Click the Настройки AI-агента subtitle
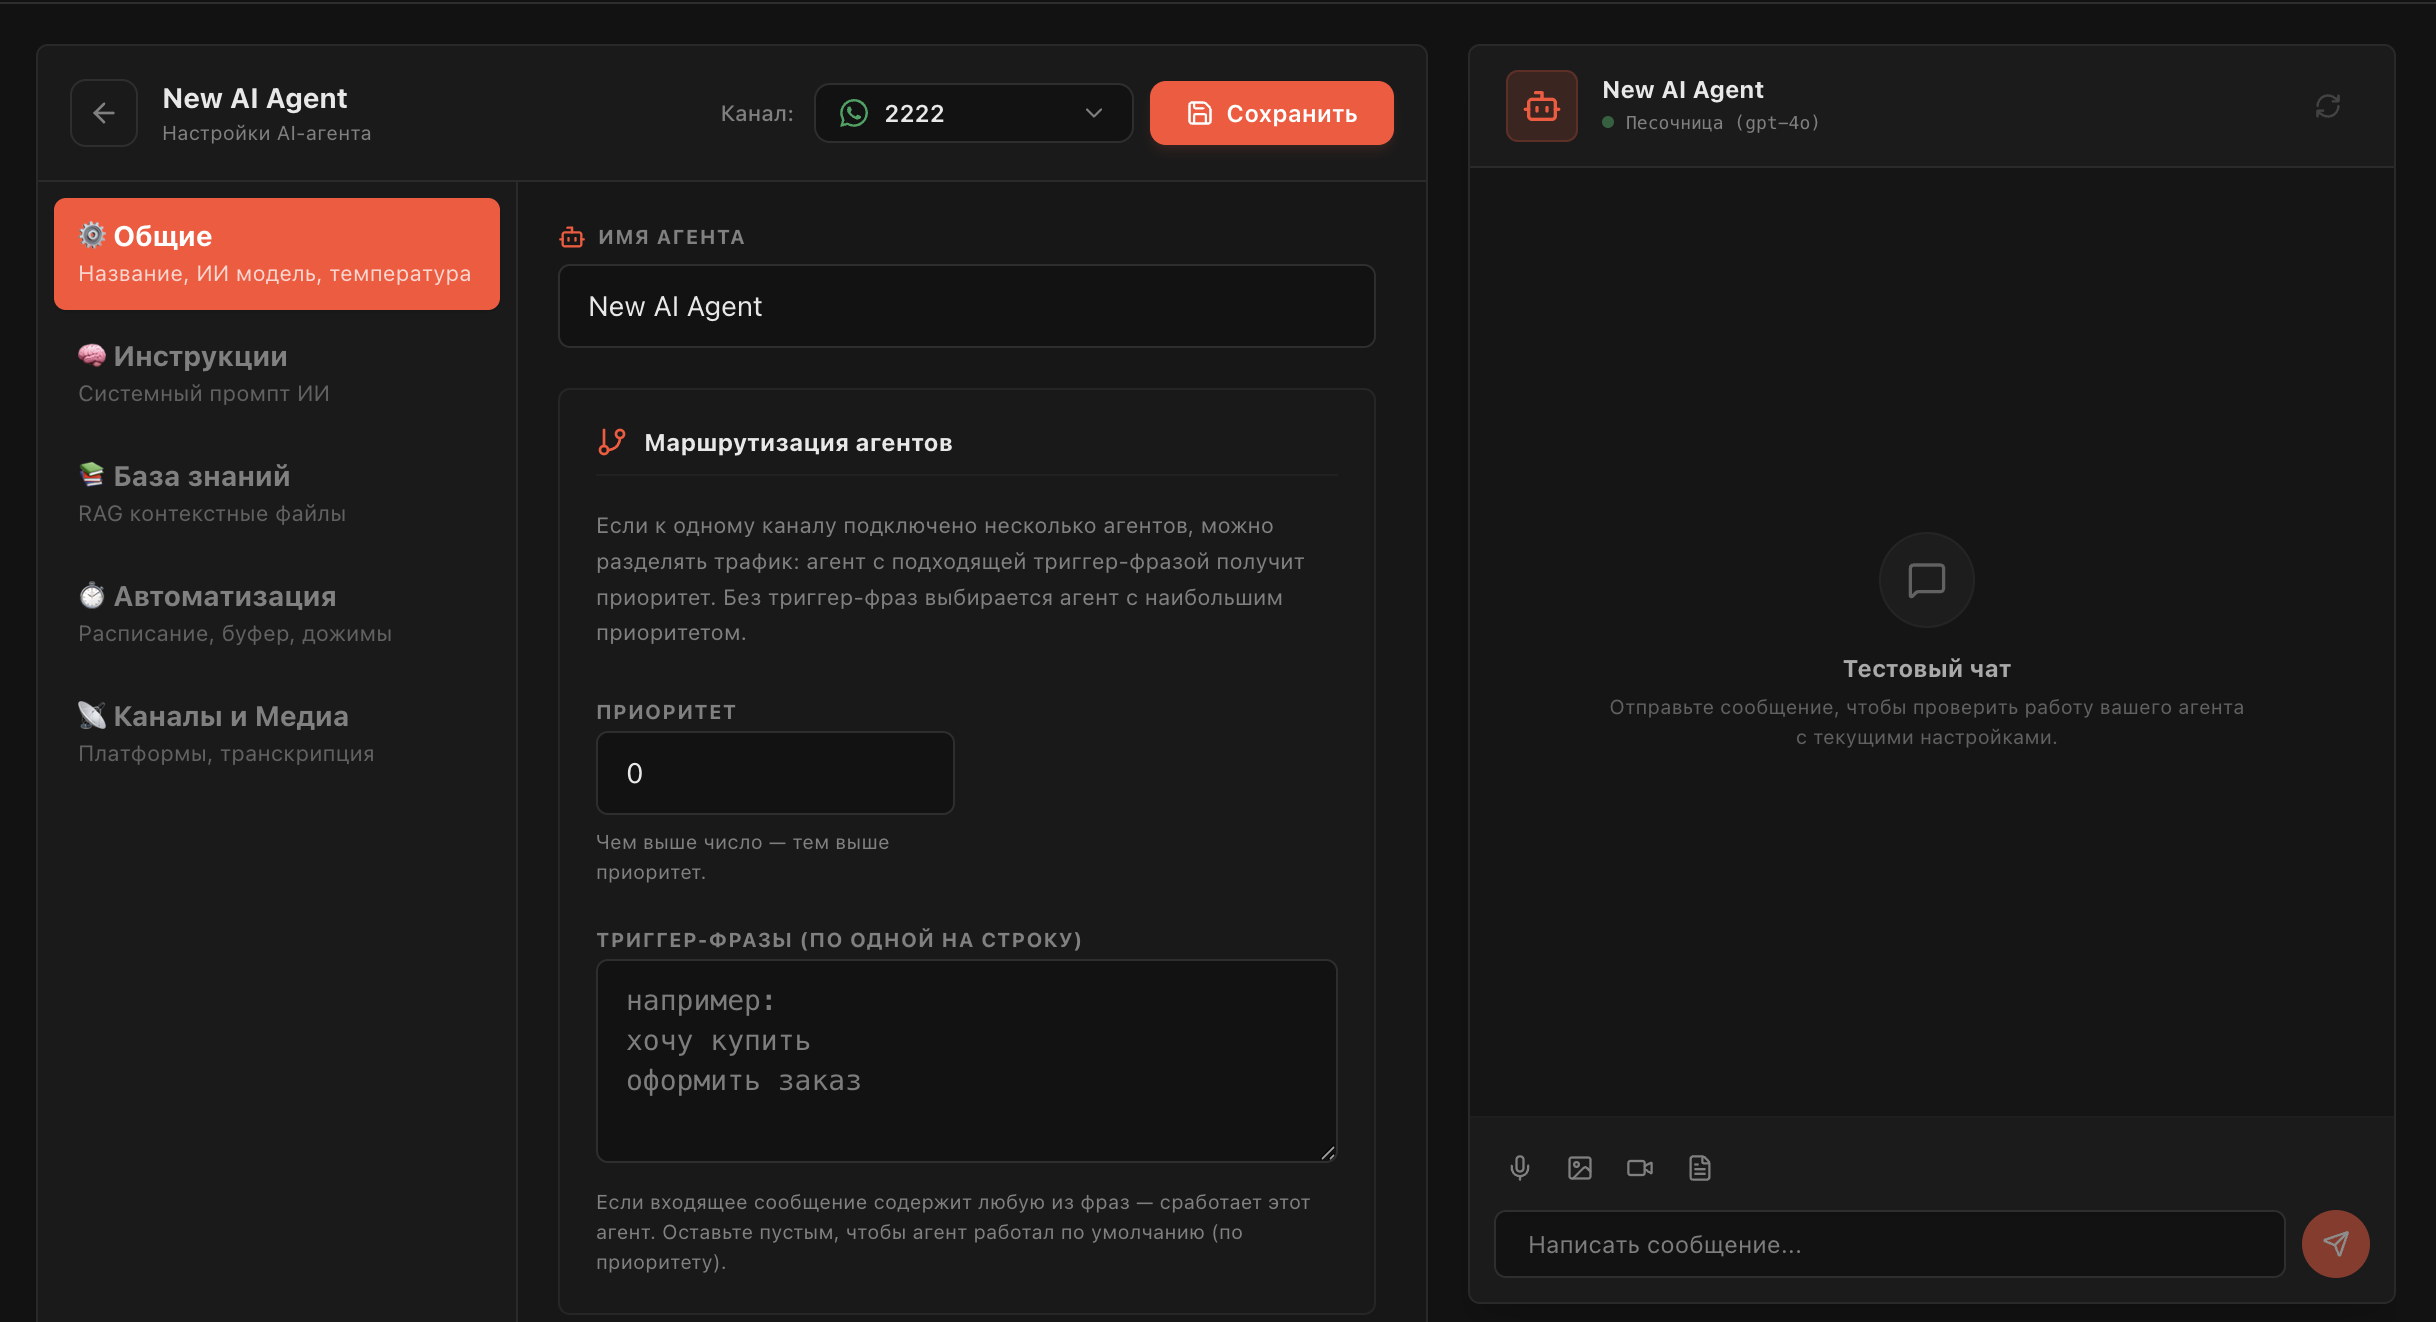This screenshot has width=2436, height=1322. coord(267,133)
